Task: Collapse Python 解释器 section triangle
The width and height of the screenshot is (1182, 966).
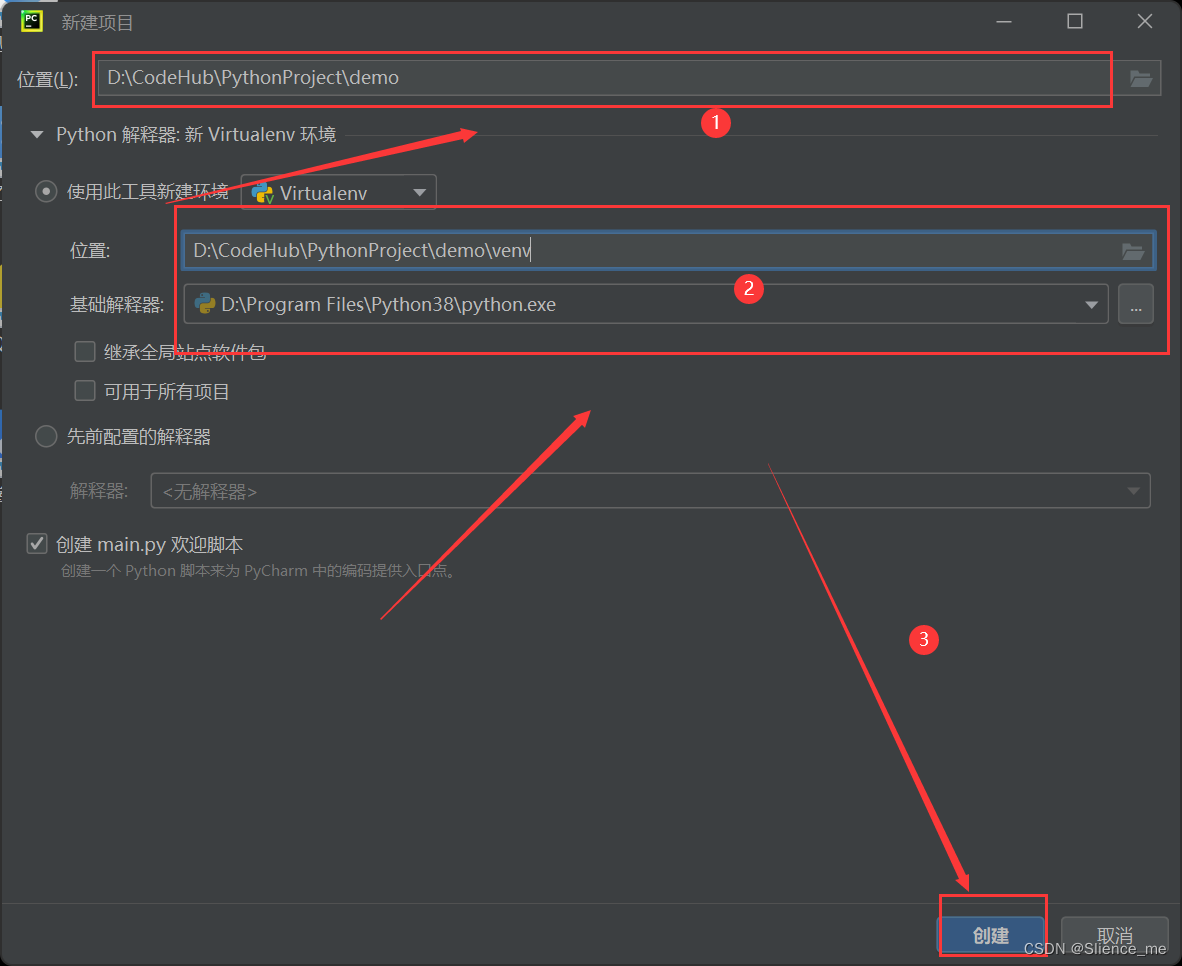Action: (36, 135)
